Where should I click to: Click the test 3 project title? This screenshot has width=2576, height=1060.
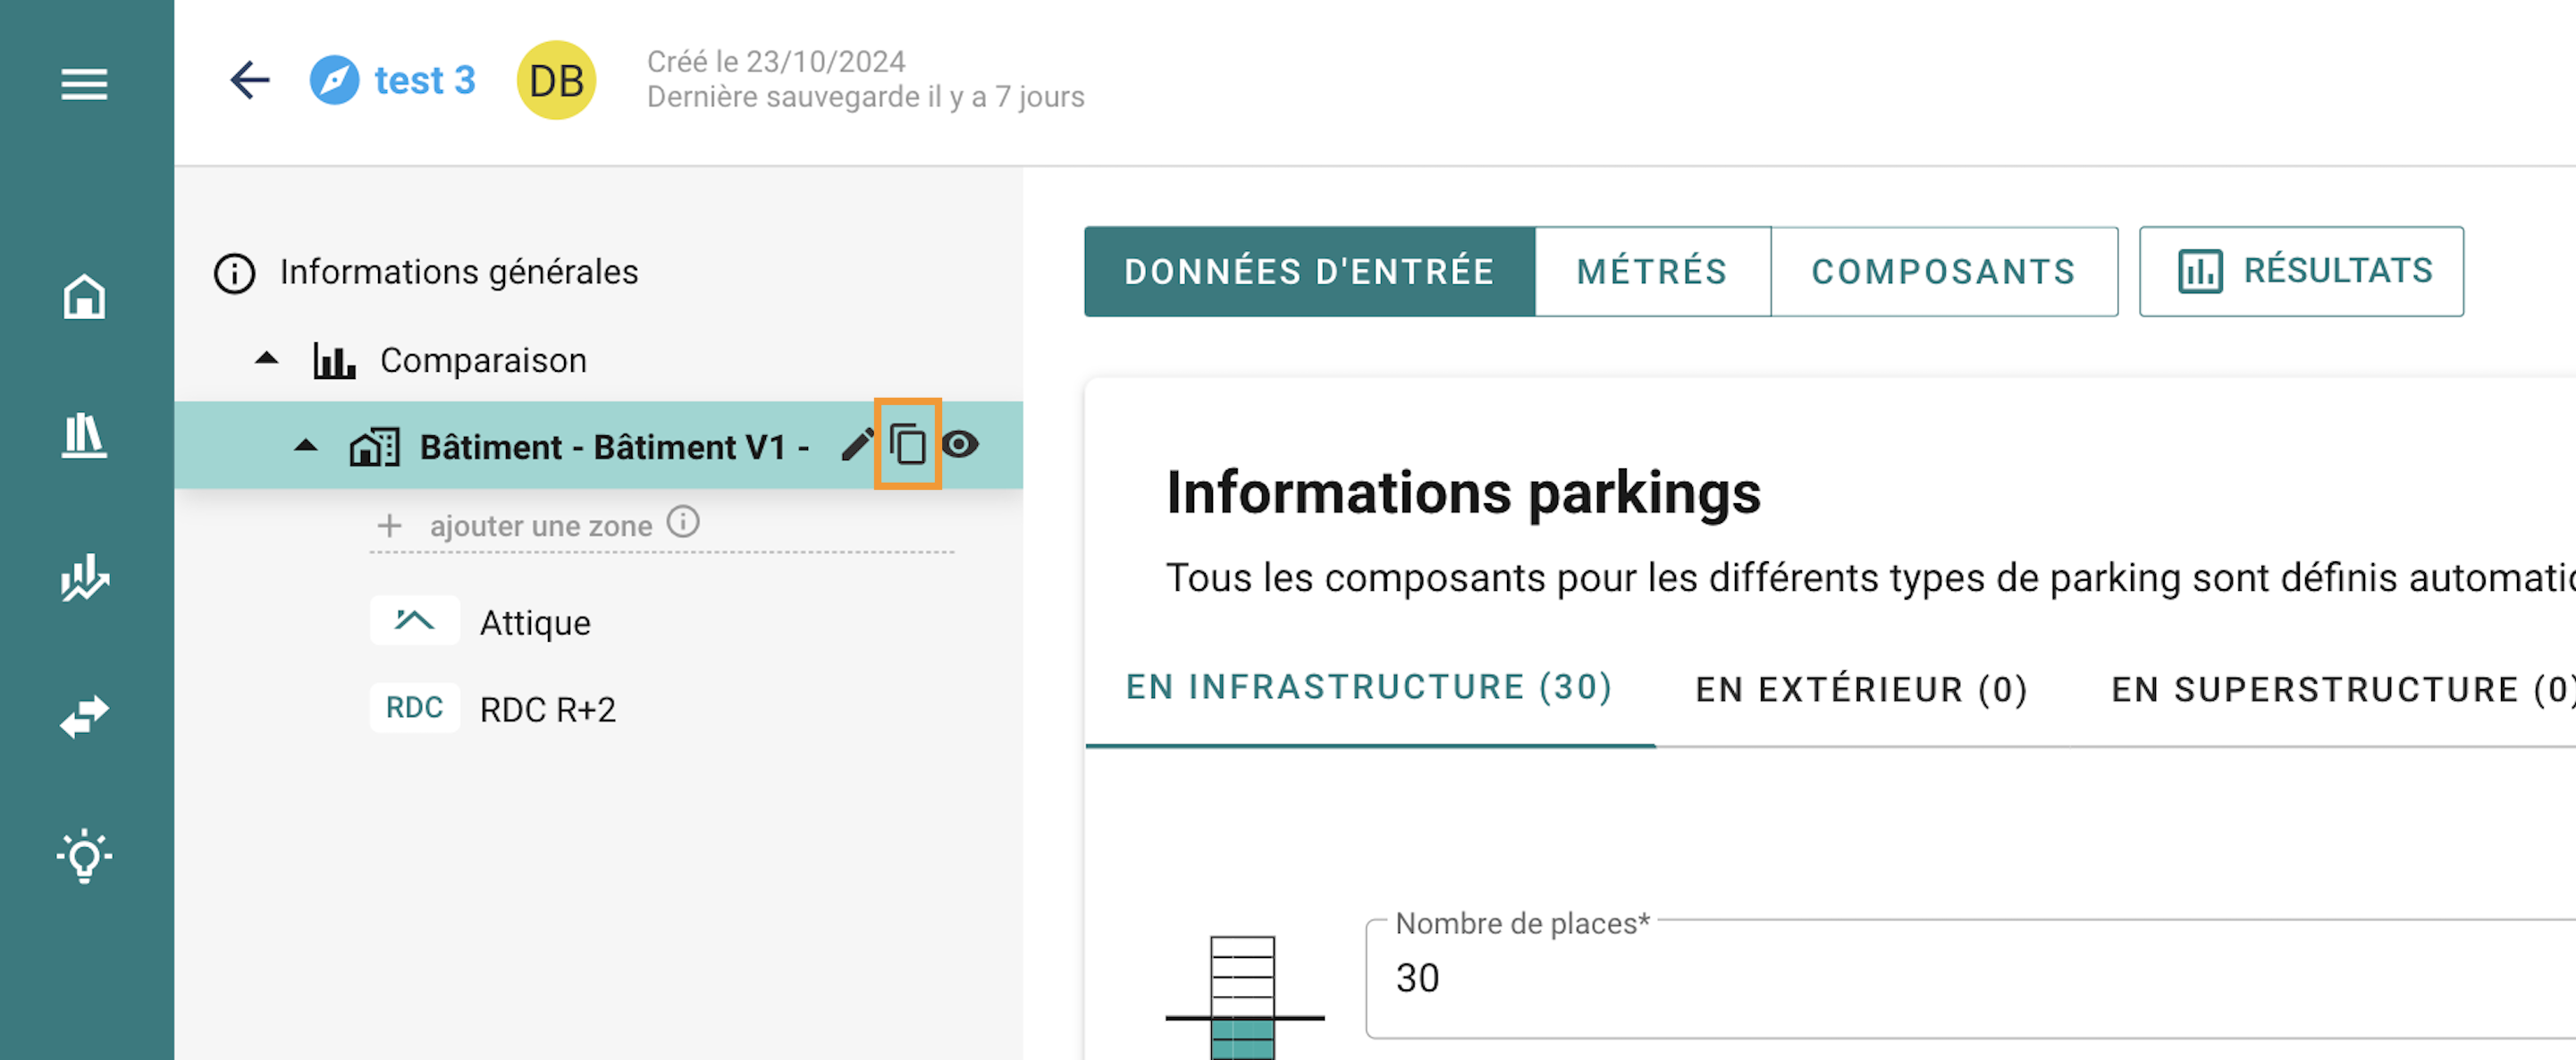click(x=425, y=80)
